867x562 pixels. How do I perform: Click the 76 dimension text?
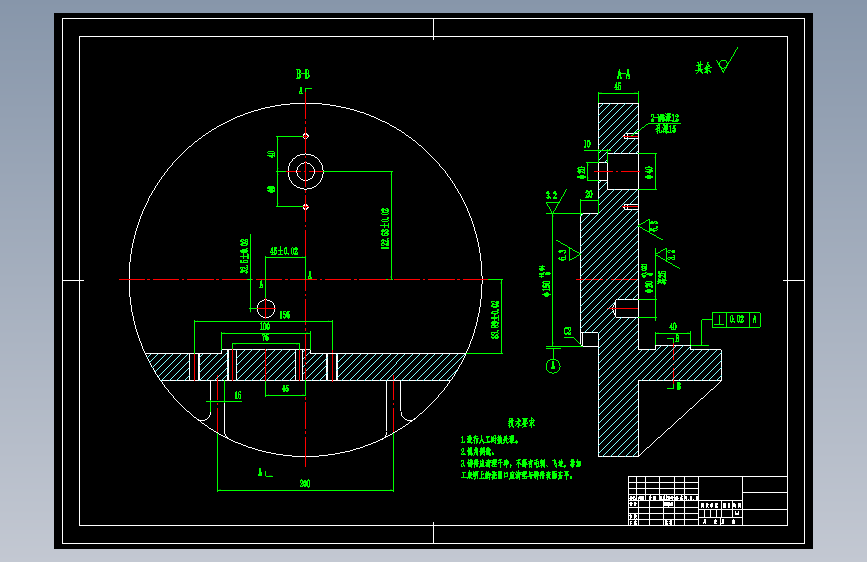click(265, 337)
